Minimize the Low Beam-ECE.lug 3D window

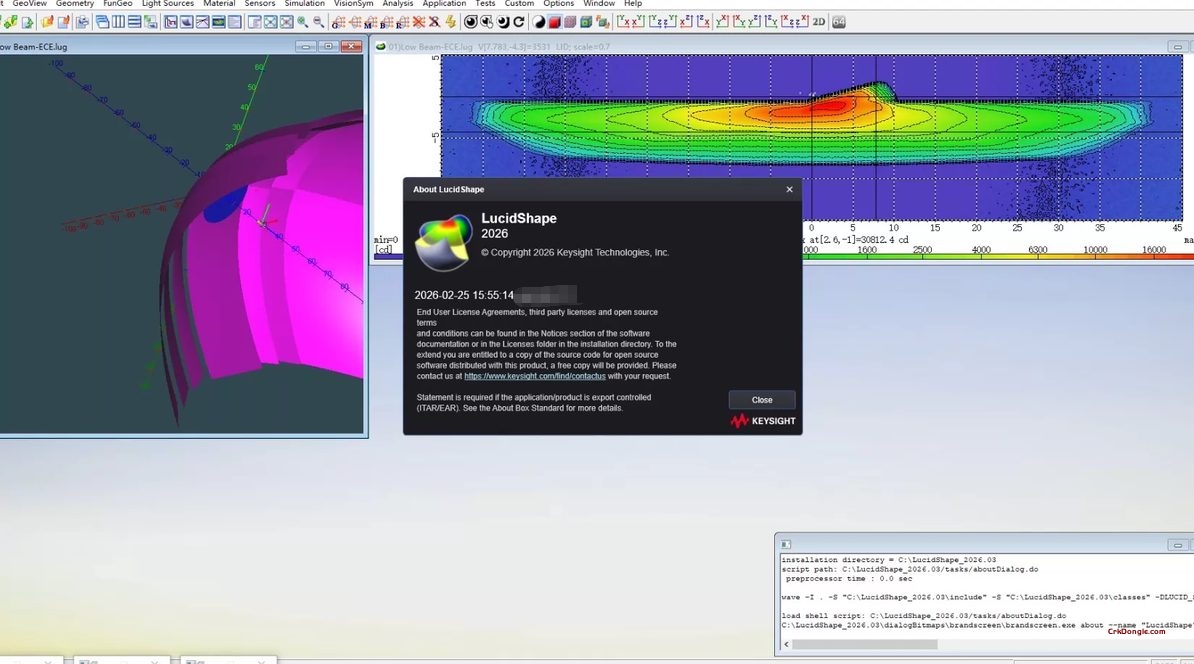point(306,46)
